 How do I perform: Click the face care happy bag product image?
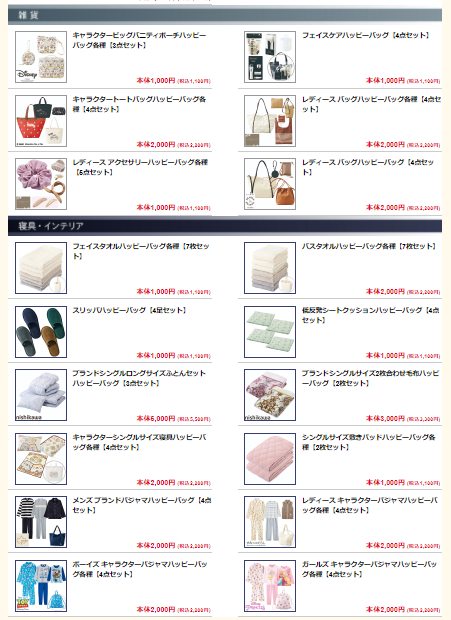click(270, 57)
